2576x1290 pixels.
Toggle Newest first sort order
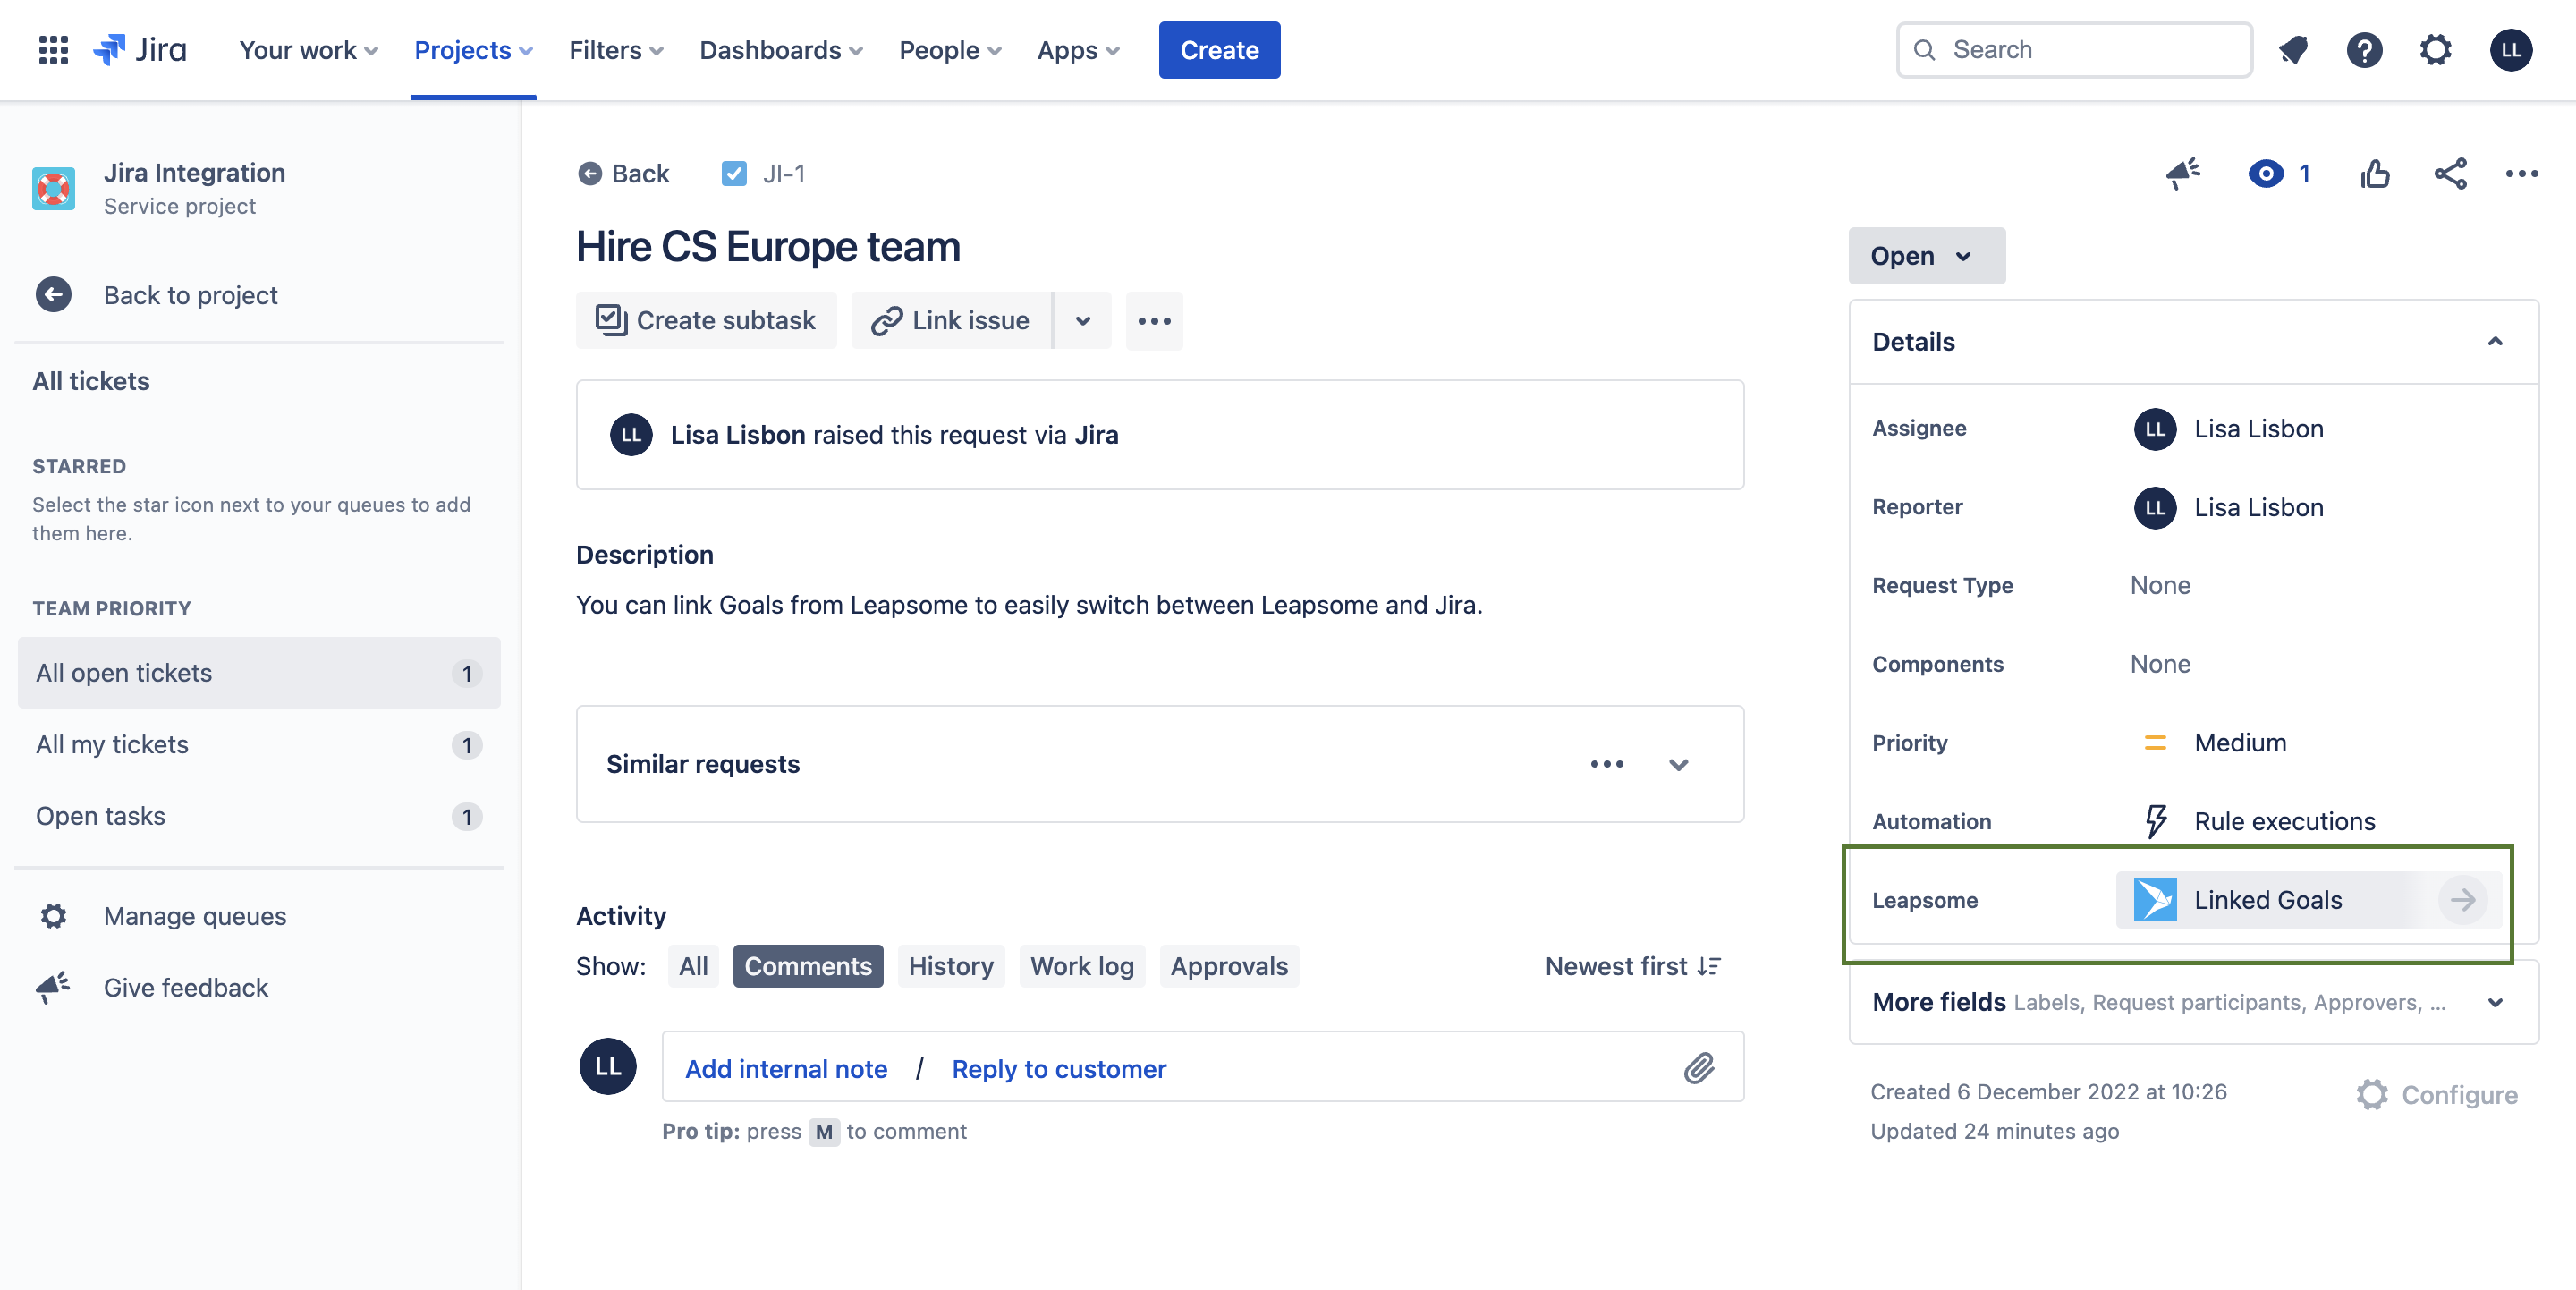click(x=1632, y=966)
